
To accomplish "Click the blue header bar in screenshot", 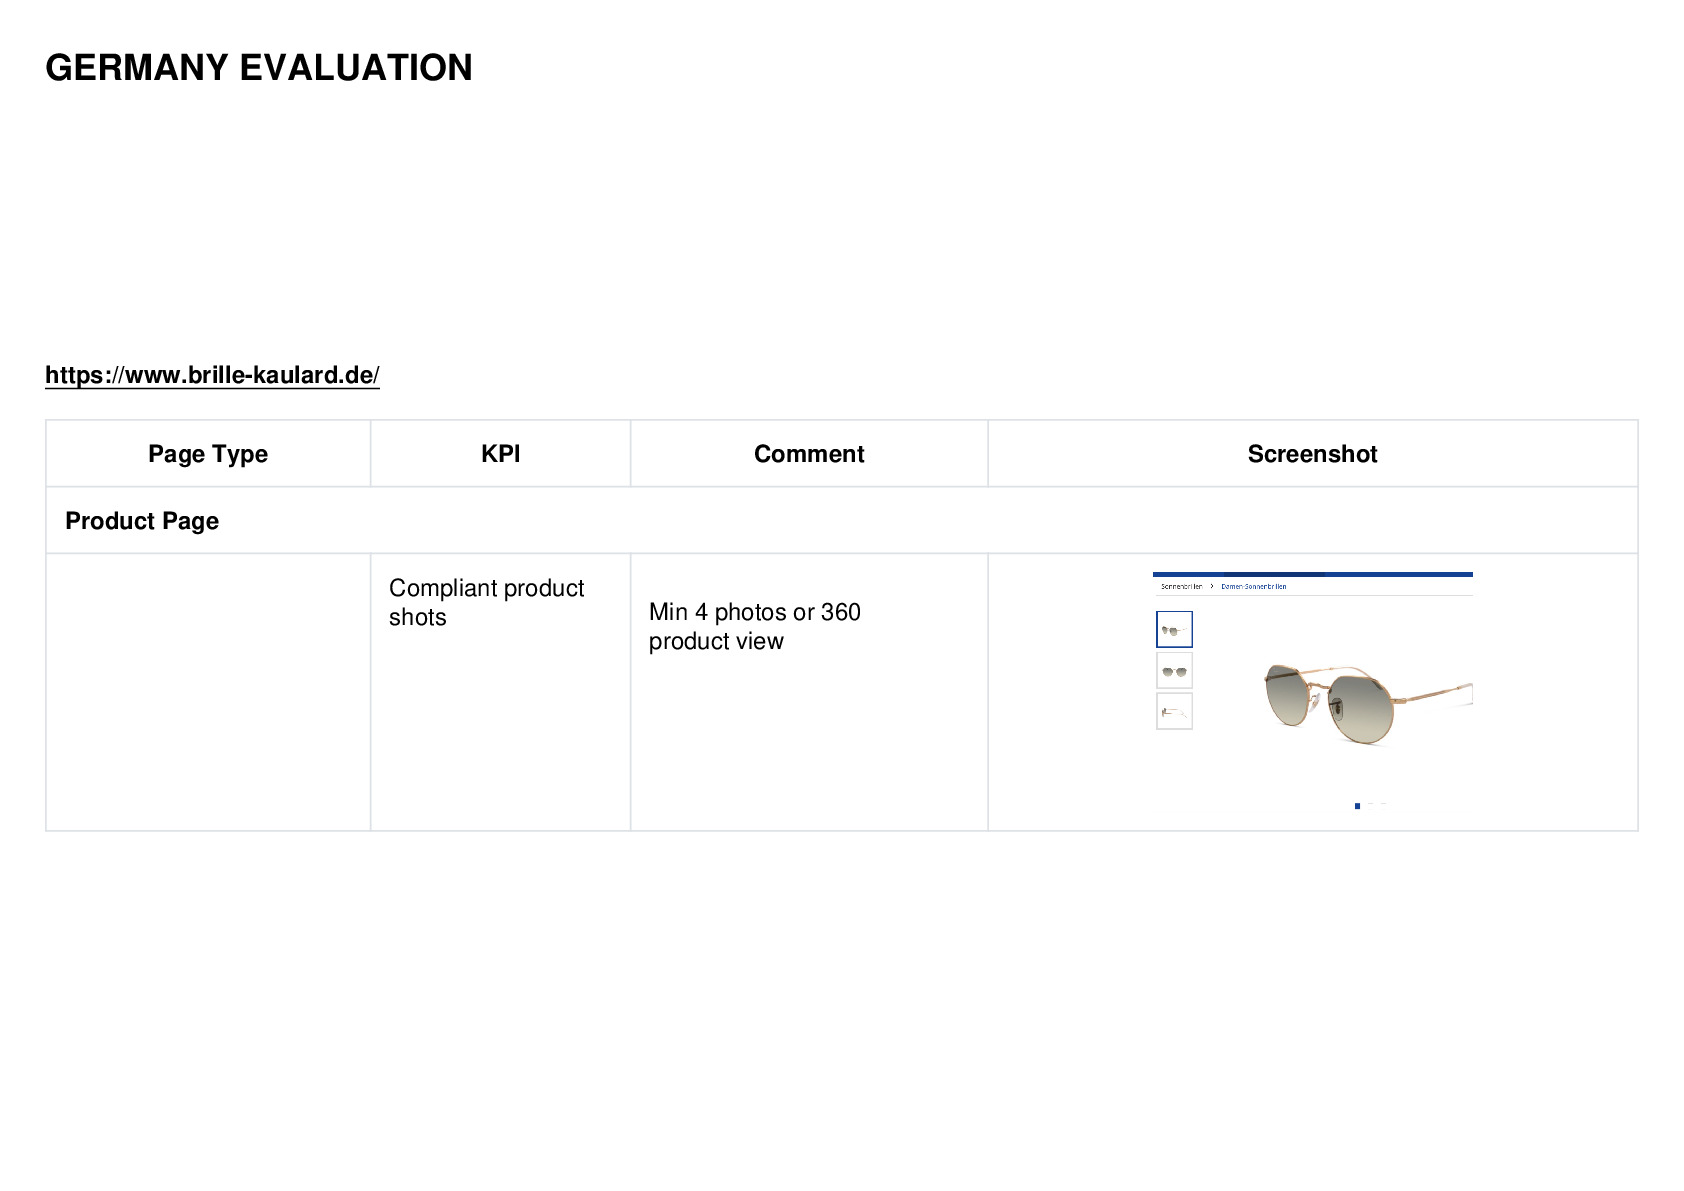I will coord(1313,575).
